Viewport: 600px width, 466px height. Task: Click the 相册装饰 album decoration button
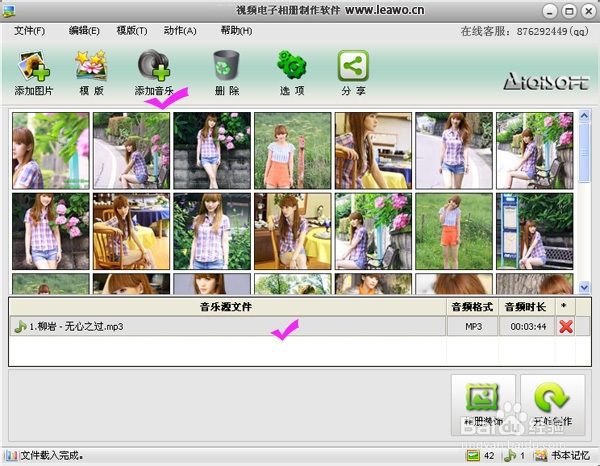(x=483, y=404)
